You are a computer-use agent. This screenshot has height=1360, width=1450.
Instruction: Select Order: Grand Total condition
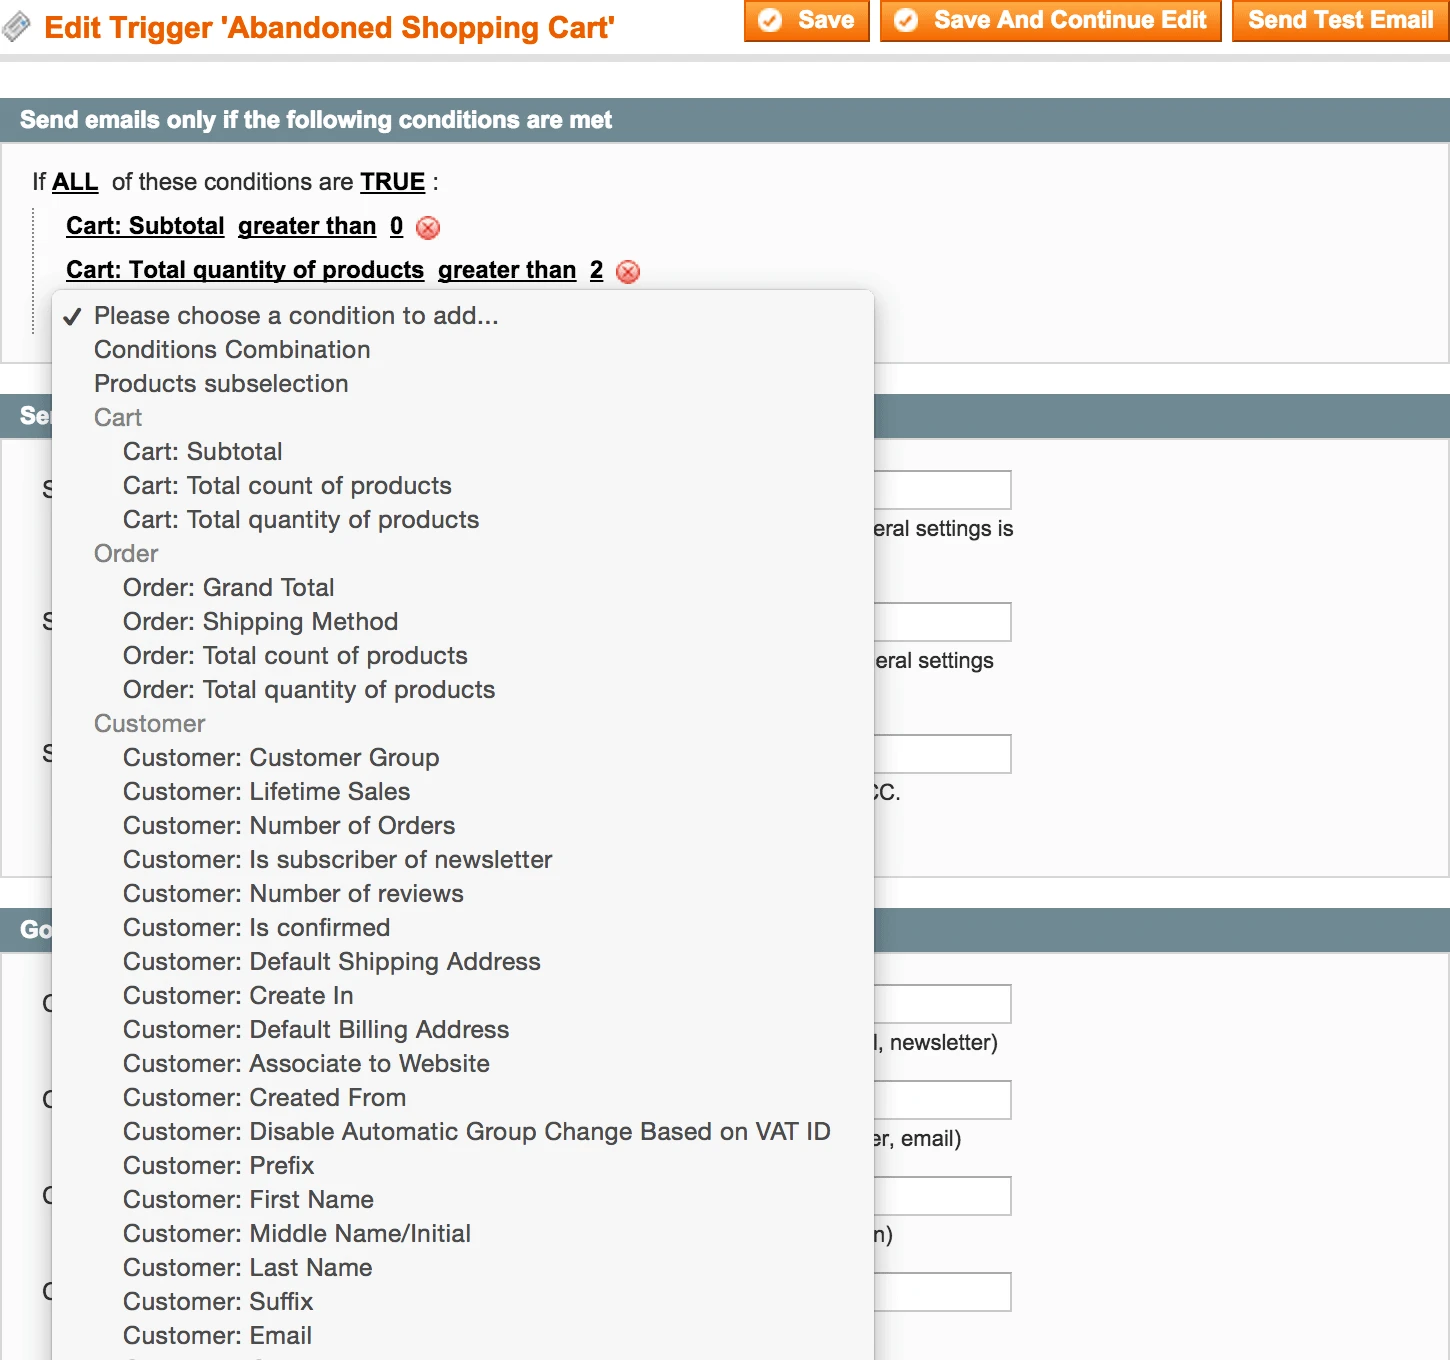coord(228,588)
